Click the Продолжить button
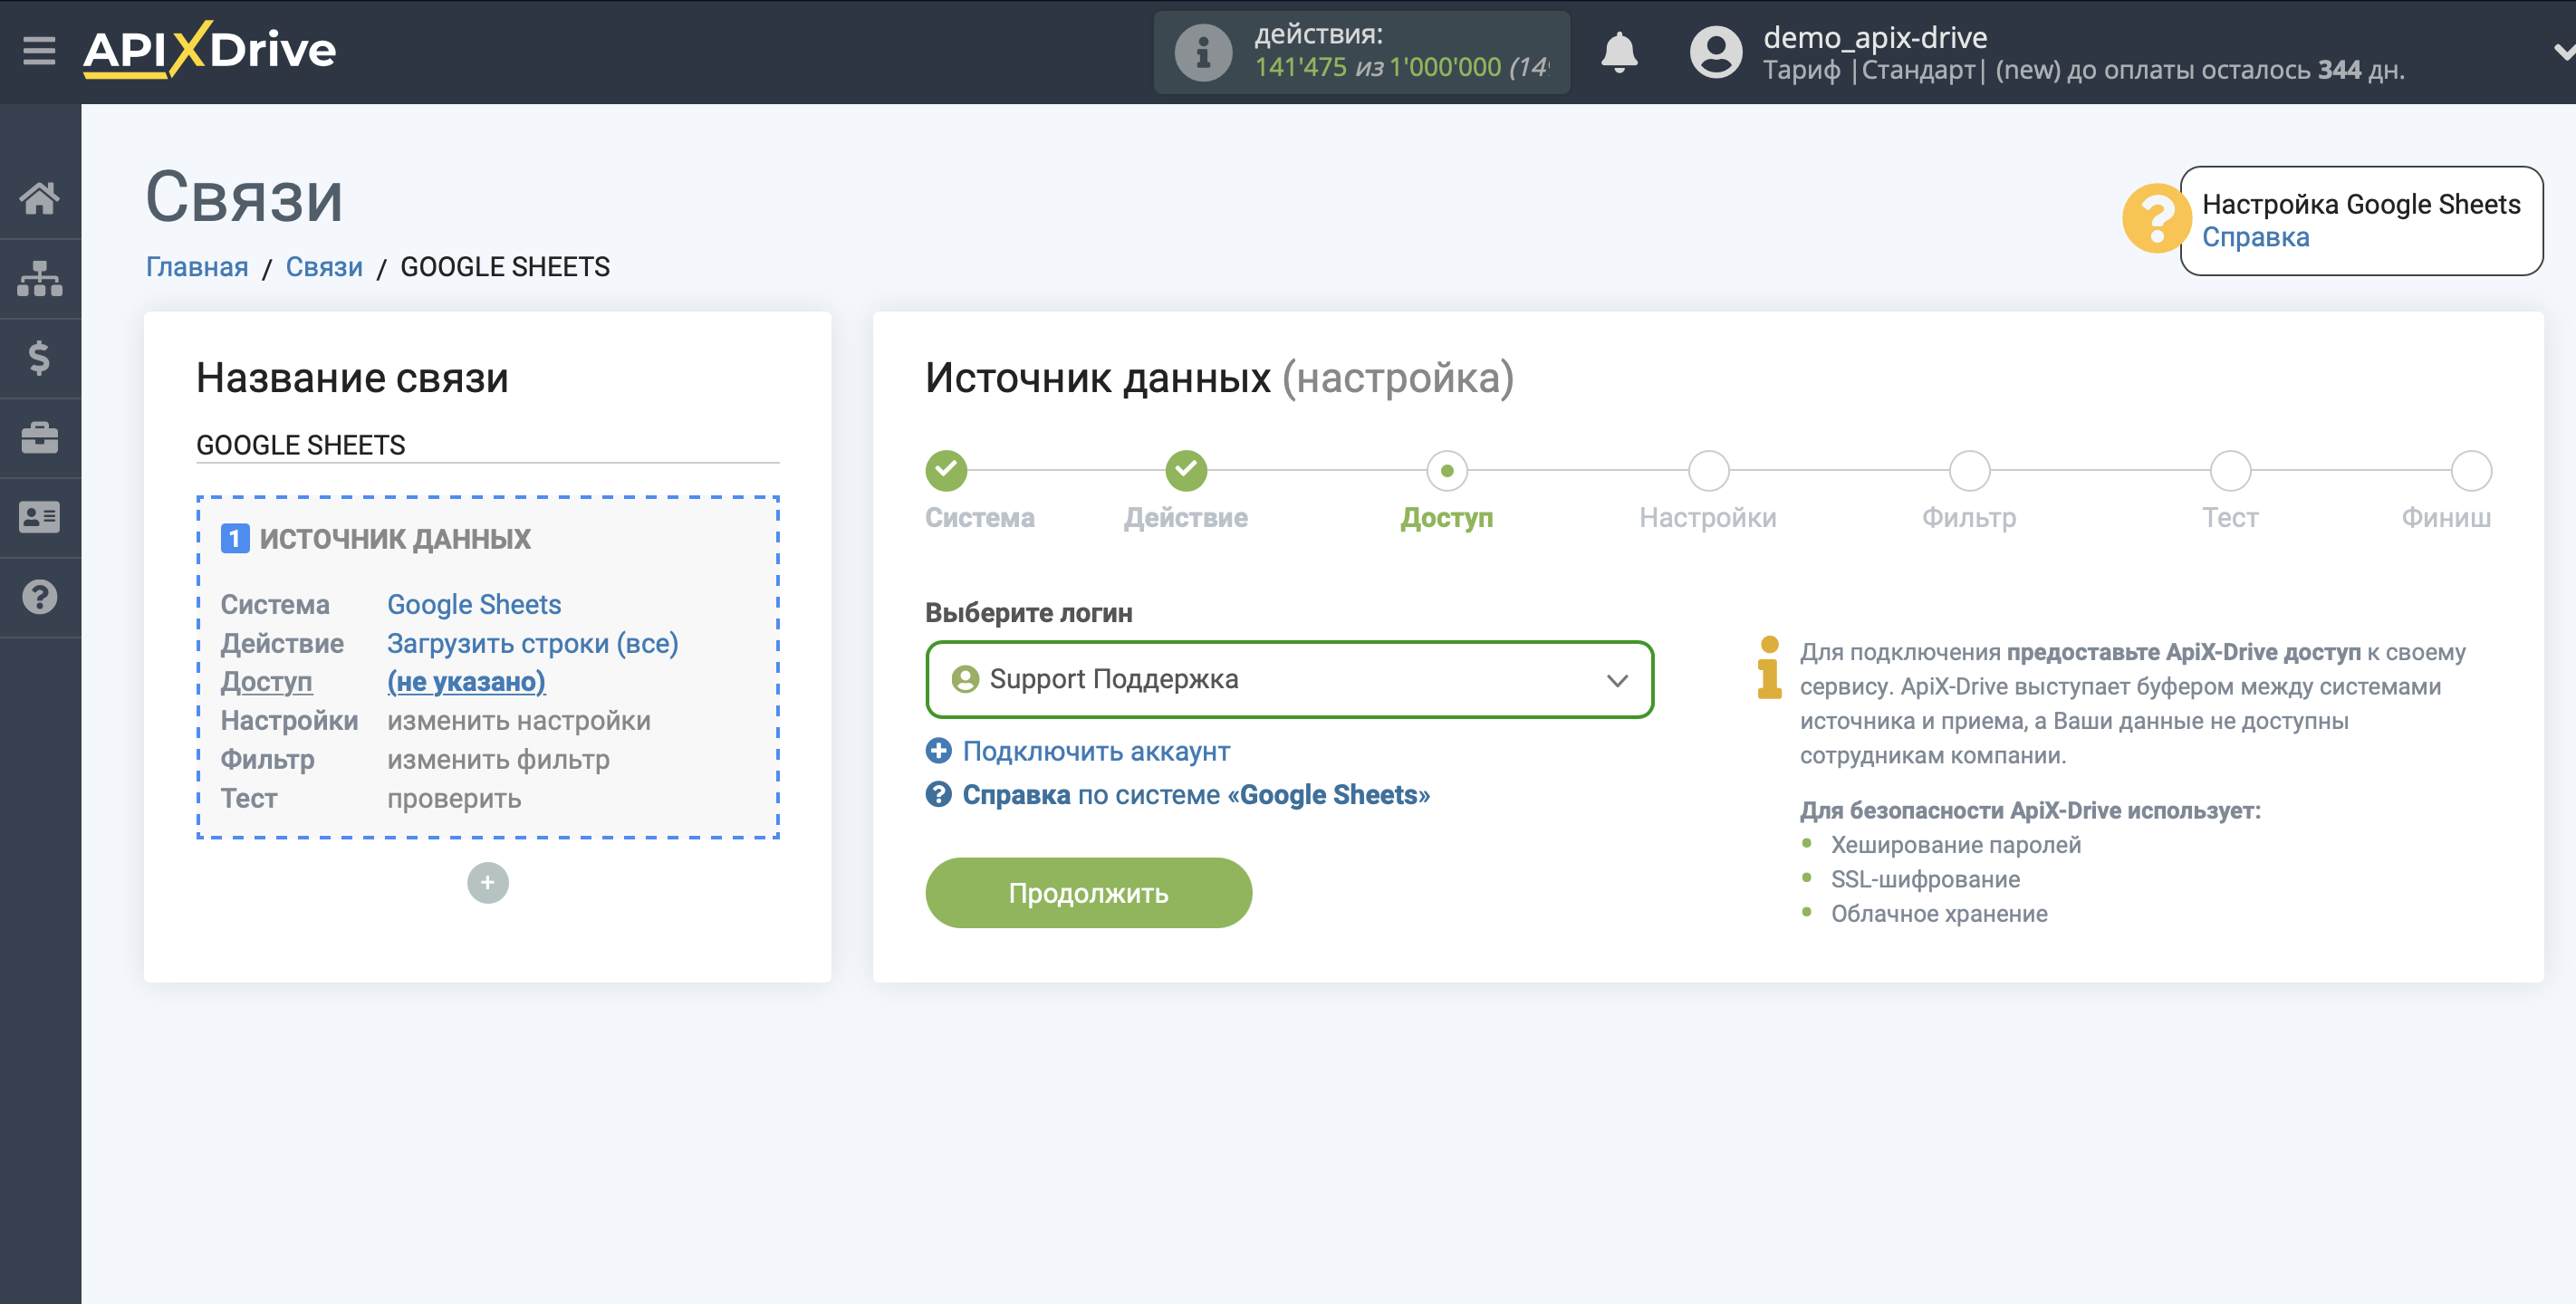Screen dimensions: 2576x1304 1088,893
